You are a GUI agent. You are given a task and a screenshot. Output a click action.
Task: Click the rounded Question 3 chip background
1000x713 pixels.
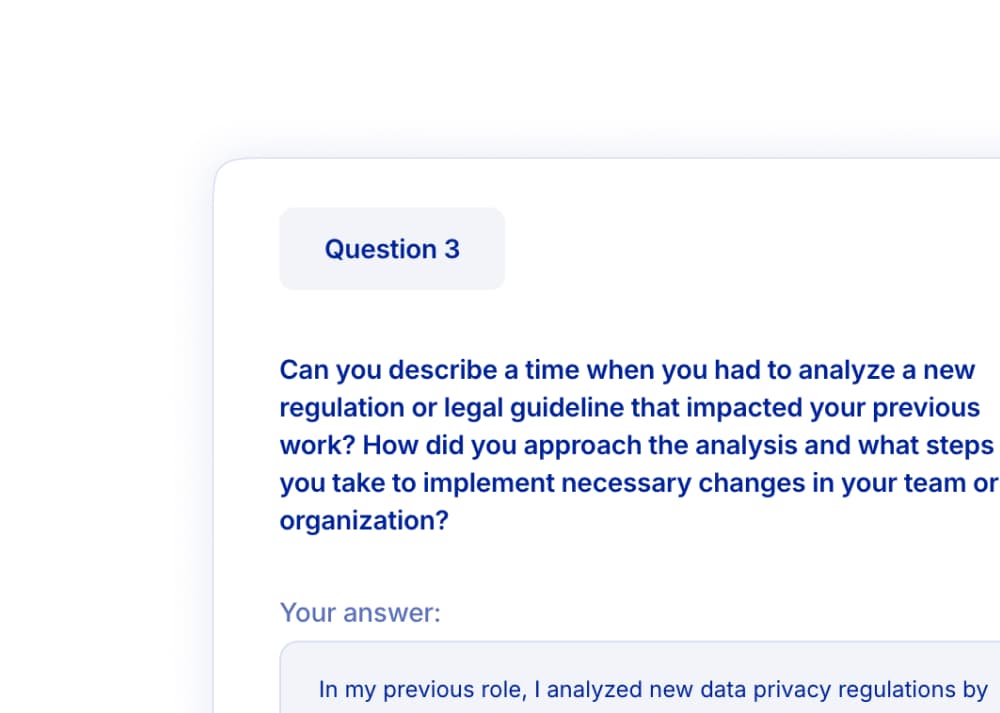coord(391,248)
